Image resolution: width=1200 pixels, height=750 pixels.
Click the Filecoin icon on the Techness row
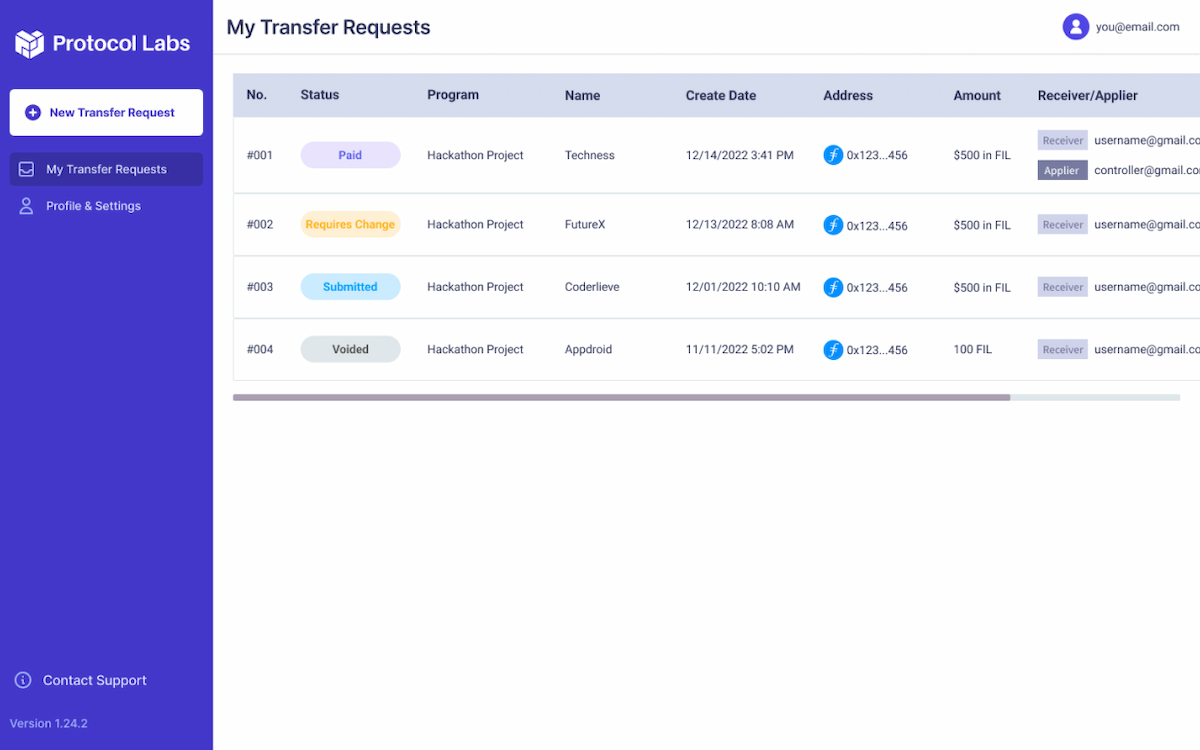(833, 155)
